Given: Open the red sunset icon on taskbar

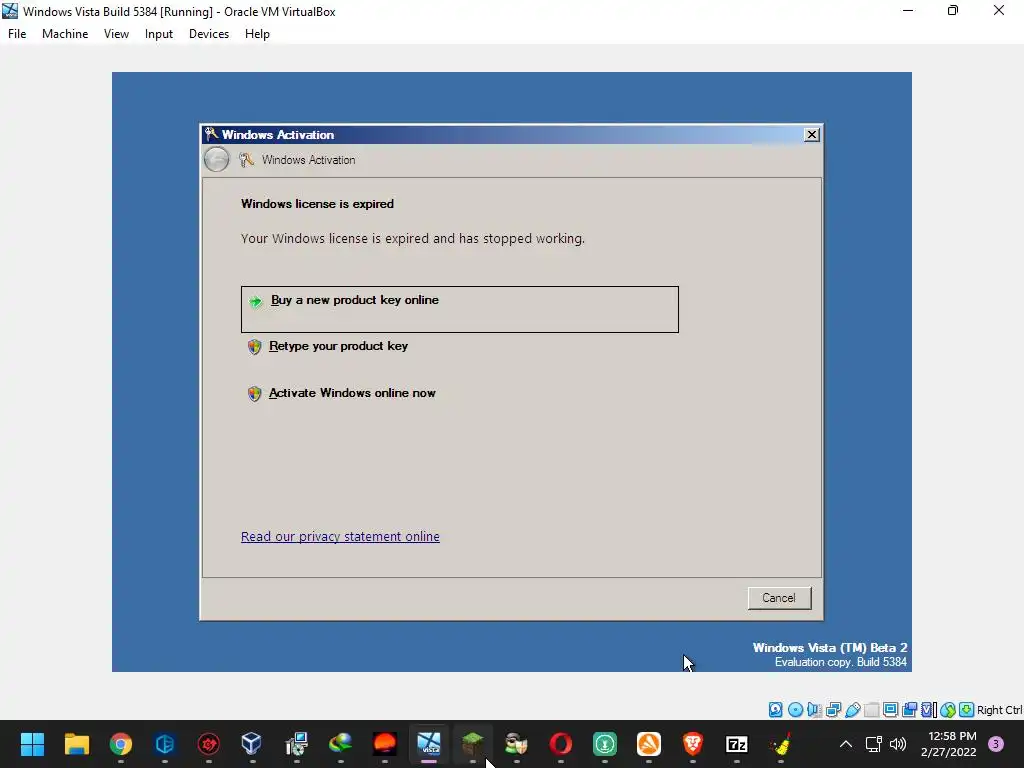Looking at the screenshot, I should tap(385, 744).
